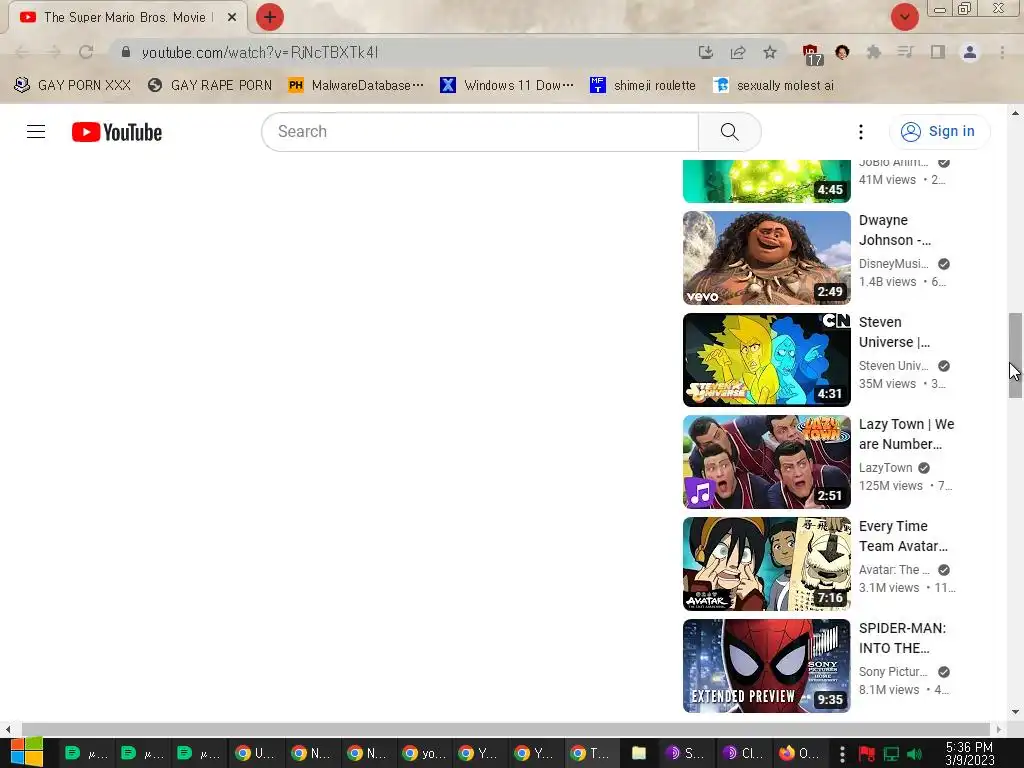
Task: Go to YouTube home via logo
Action: [x=117, y=132]
